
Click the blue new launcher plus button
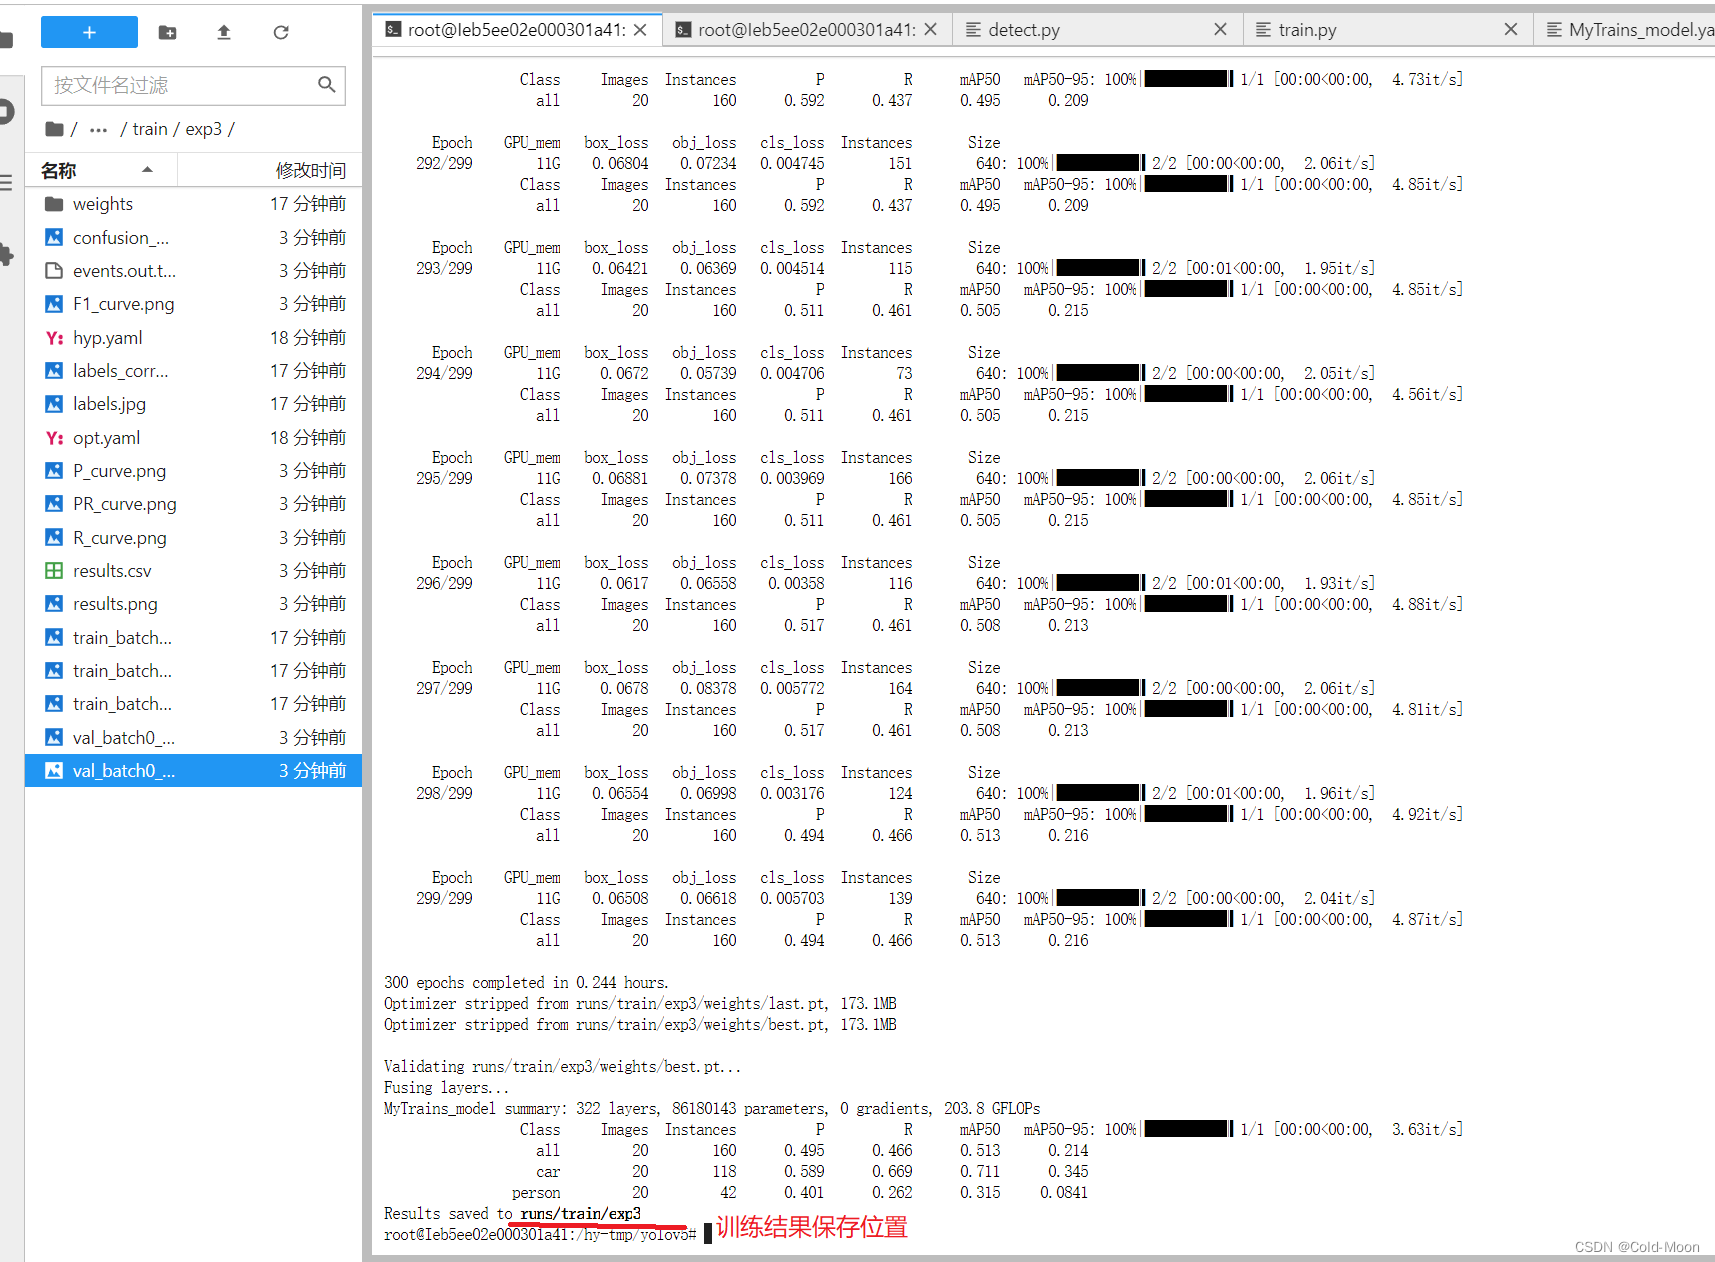click(89, 32)
